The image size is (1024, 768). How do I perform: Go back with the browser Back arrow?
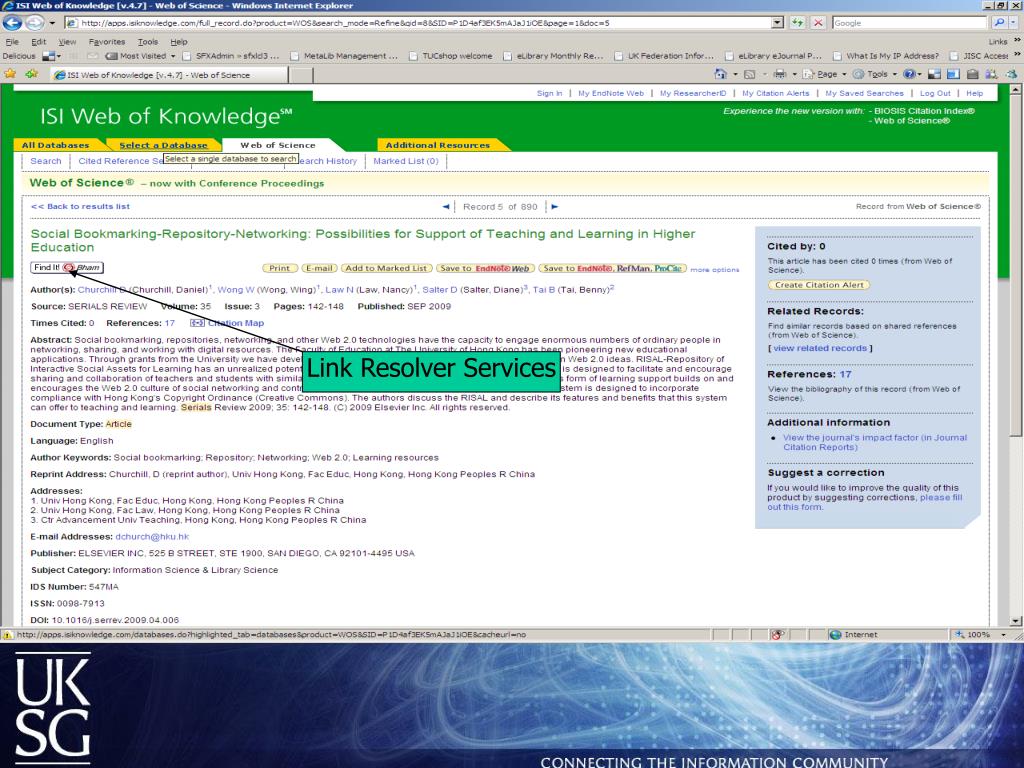(12, 23)
